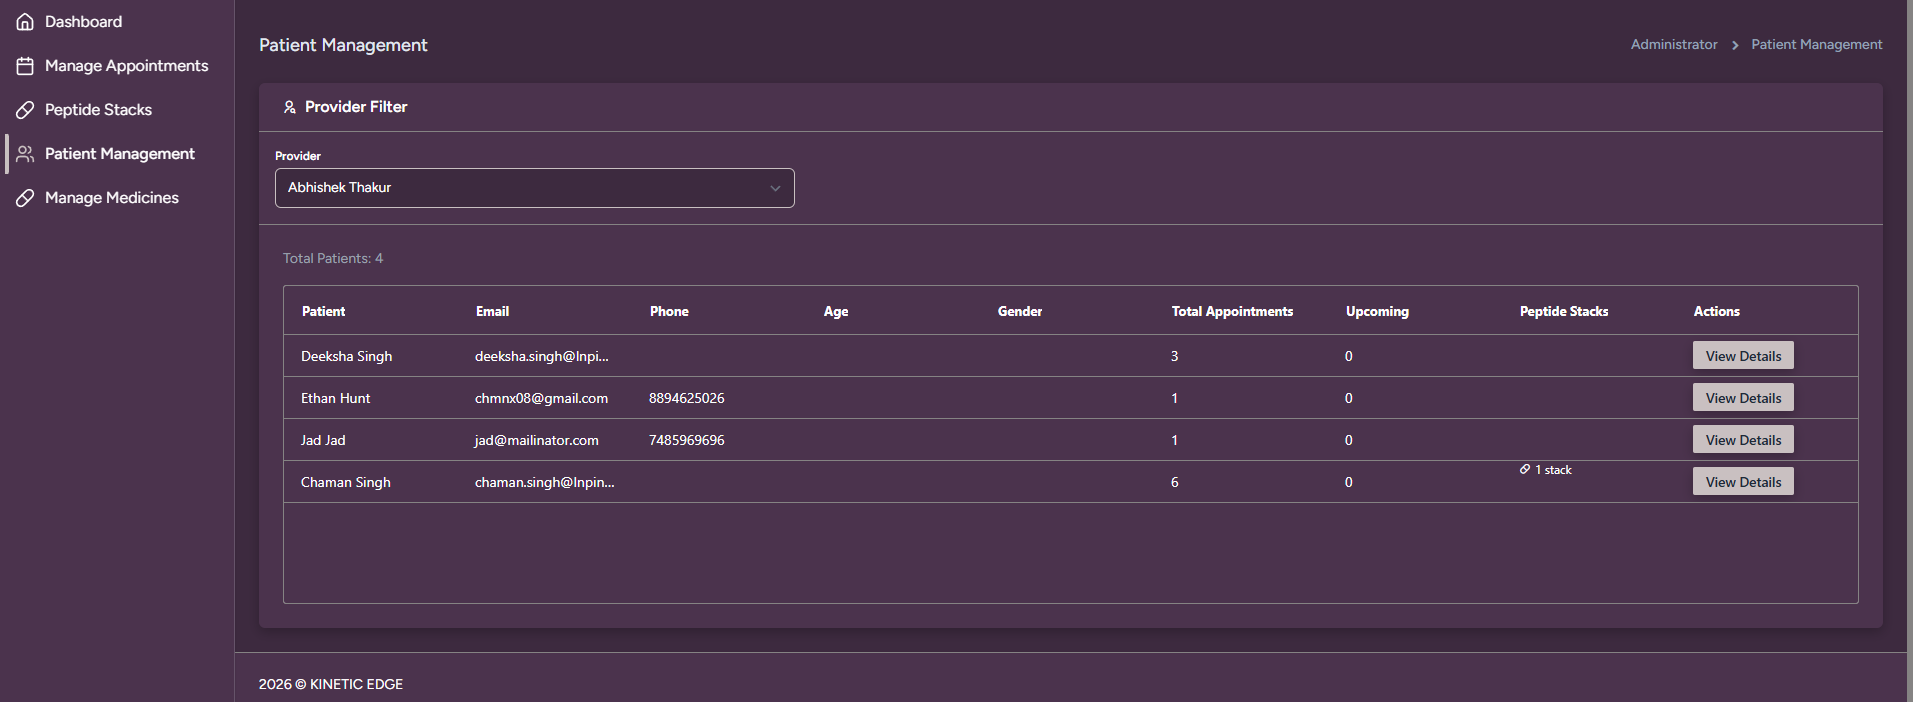Click the Patient Management breadcrumb link

(x=1816, y=45)
